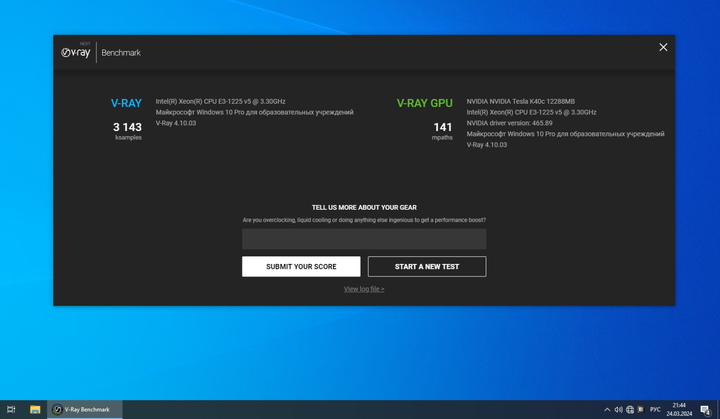The image size is (720, 419).
Task: Click the green V-RAY GPU heading
Action: [x=425, y=103]
